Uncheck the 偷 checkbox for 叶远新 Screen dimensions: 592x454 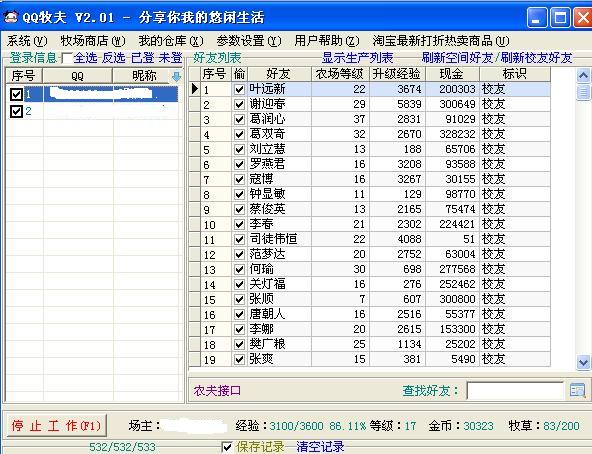tap(239, 89)
